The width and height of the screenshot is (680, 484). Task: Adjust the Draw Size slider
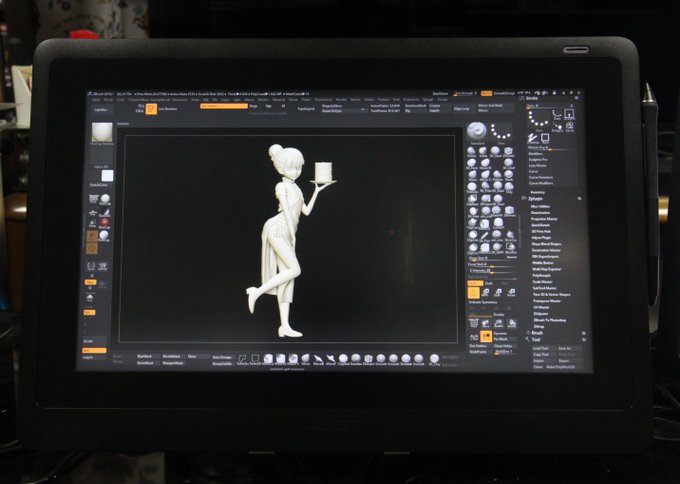(x=492, y=258)
